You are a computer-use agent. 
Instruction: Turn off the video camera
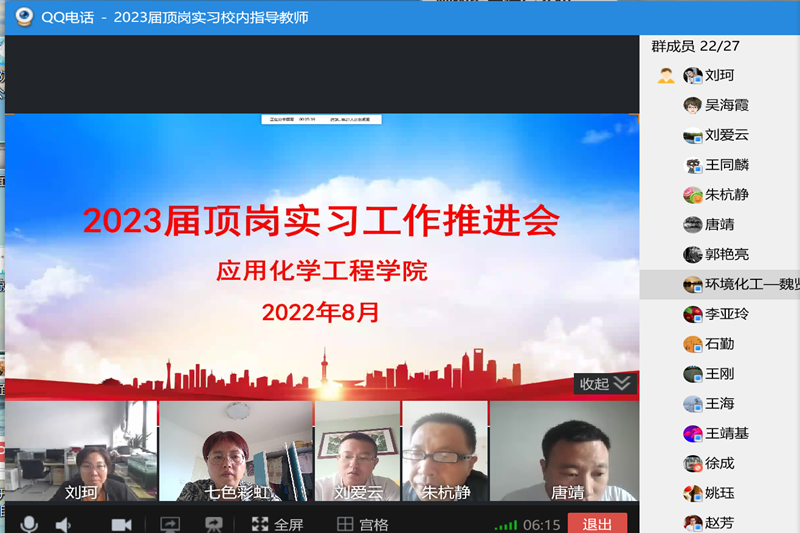[x=121, y=524]
